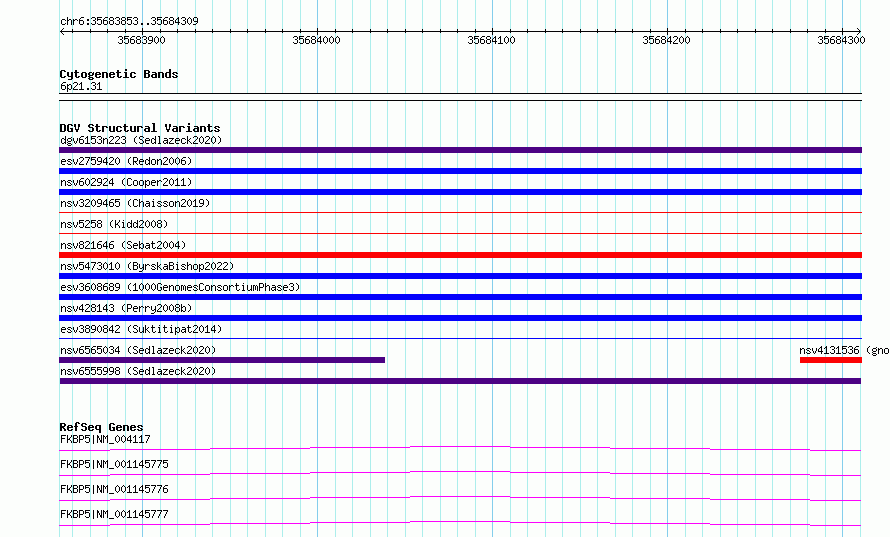890x537 pixels.
Task: Select the blue bar under nsv428143 (Perry2008b)
Action: coord(460,318)
